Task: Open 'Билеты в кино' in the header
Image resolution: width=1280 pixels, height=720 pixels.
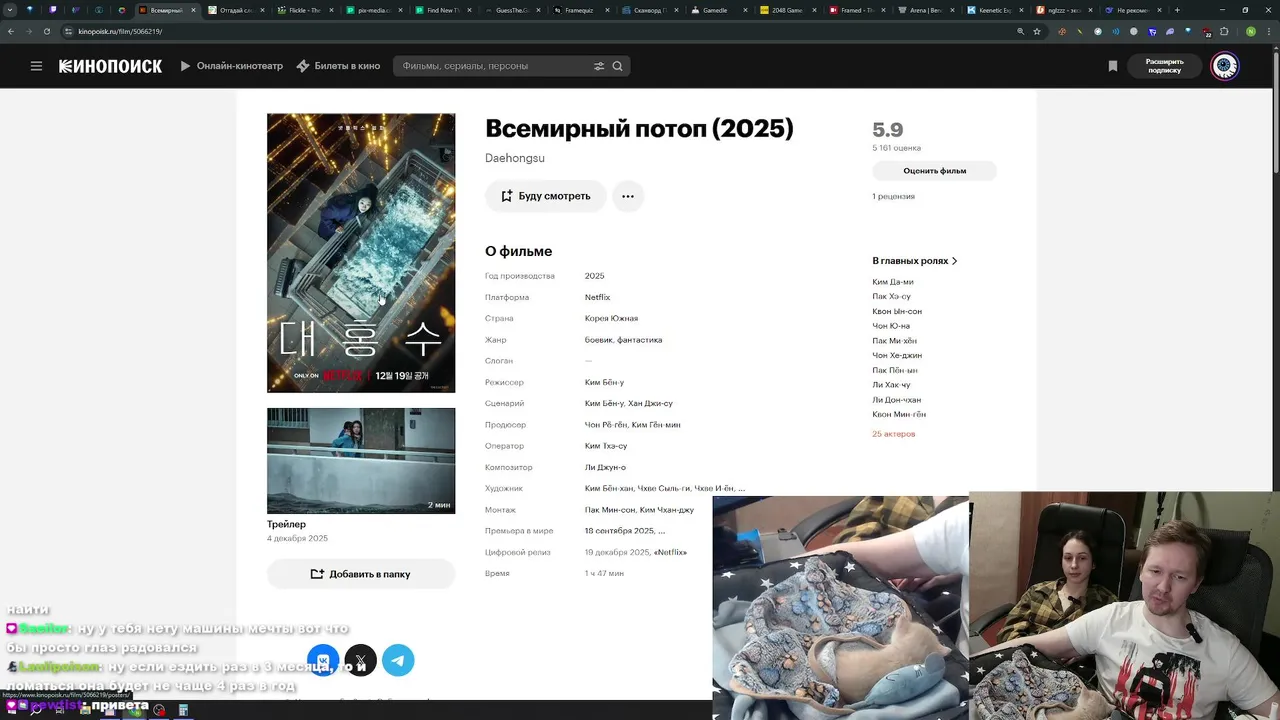Action: [x=338, y=66]
